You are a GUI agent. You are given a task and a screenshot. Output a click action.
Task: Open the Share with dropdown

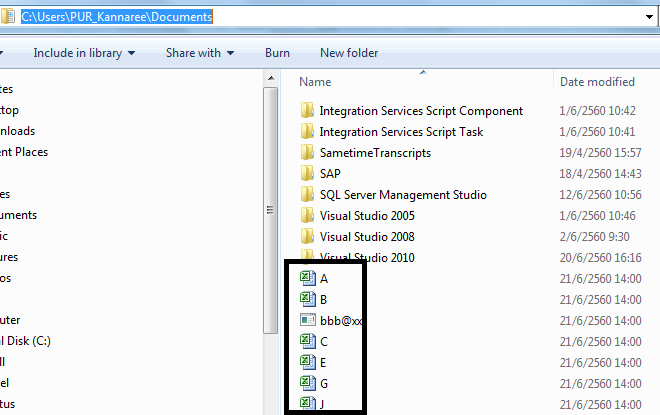click(200, 52)
